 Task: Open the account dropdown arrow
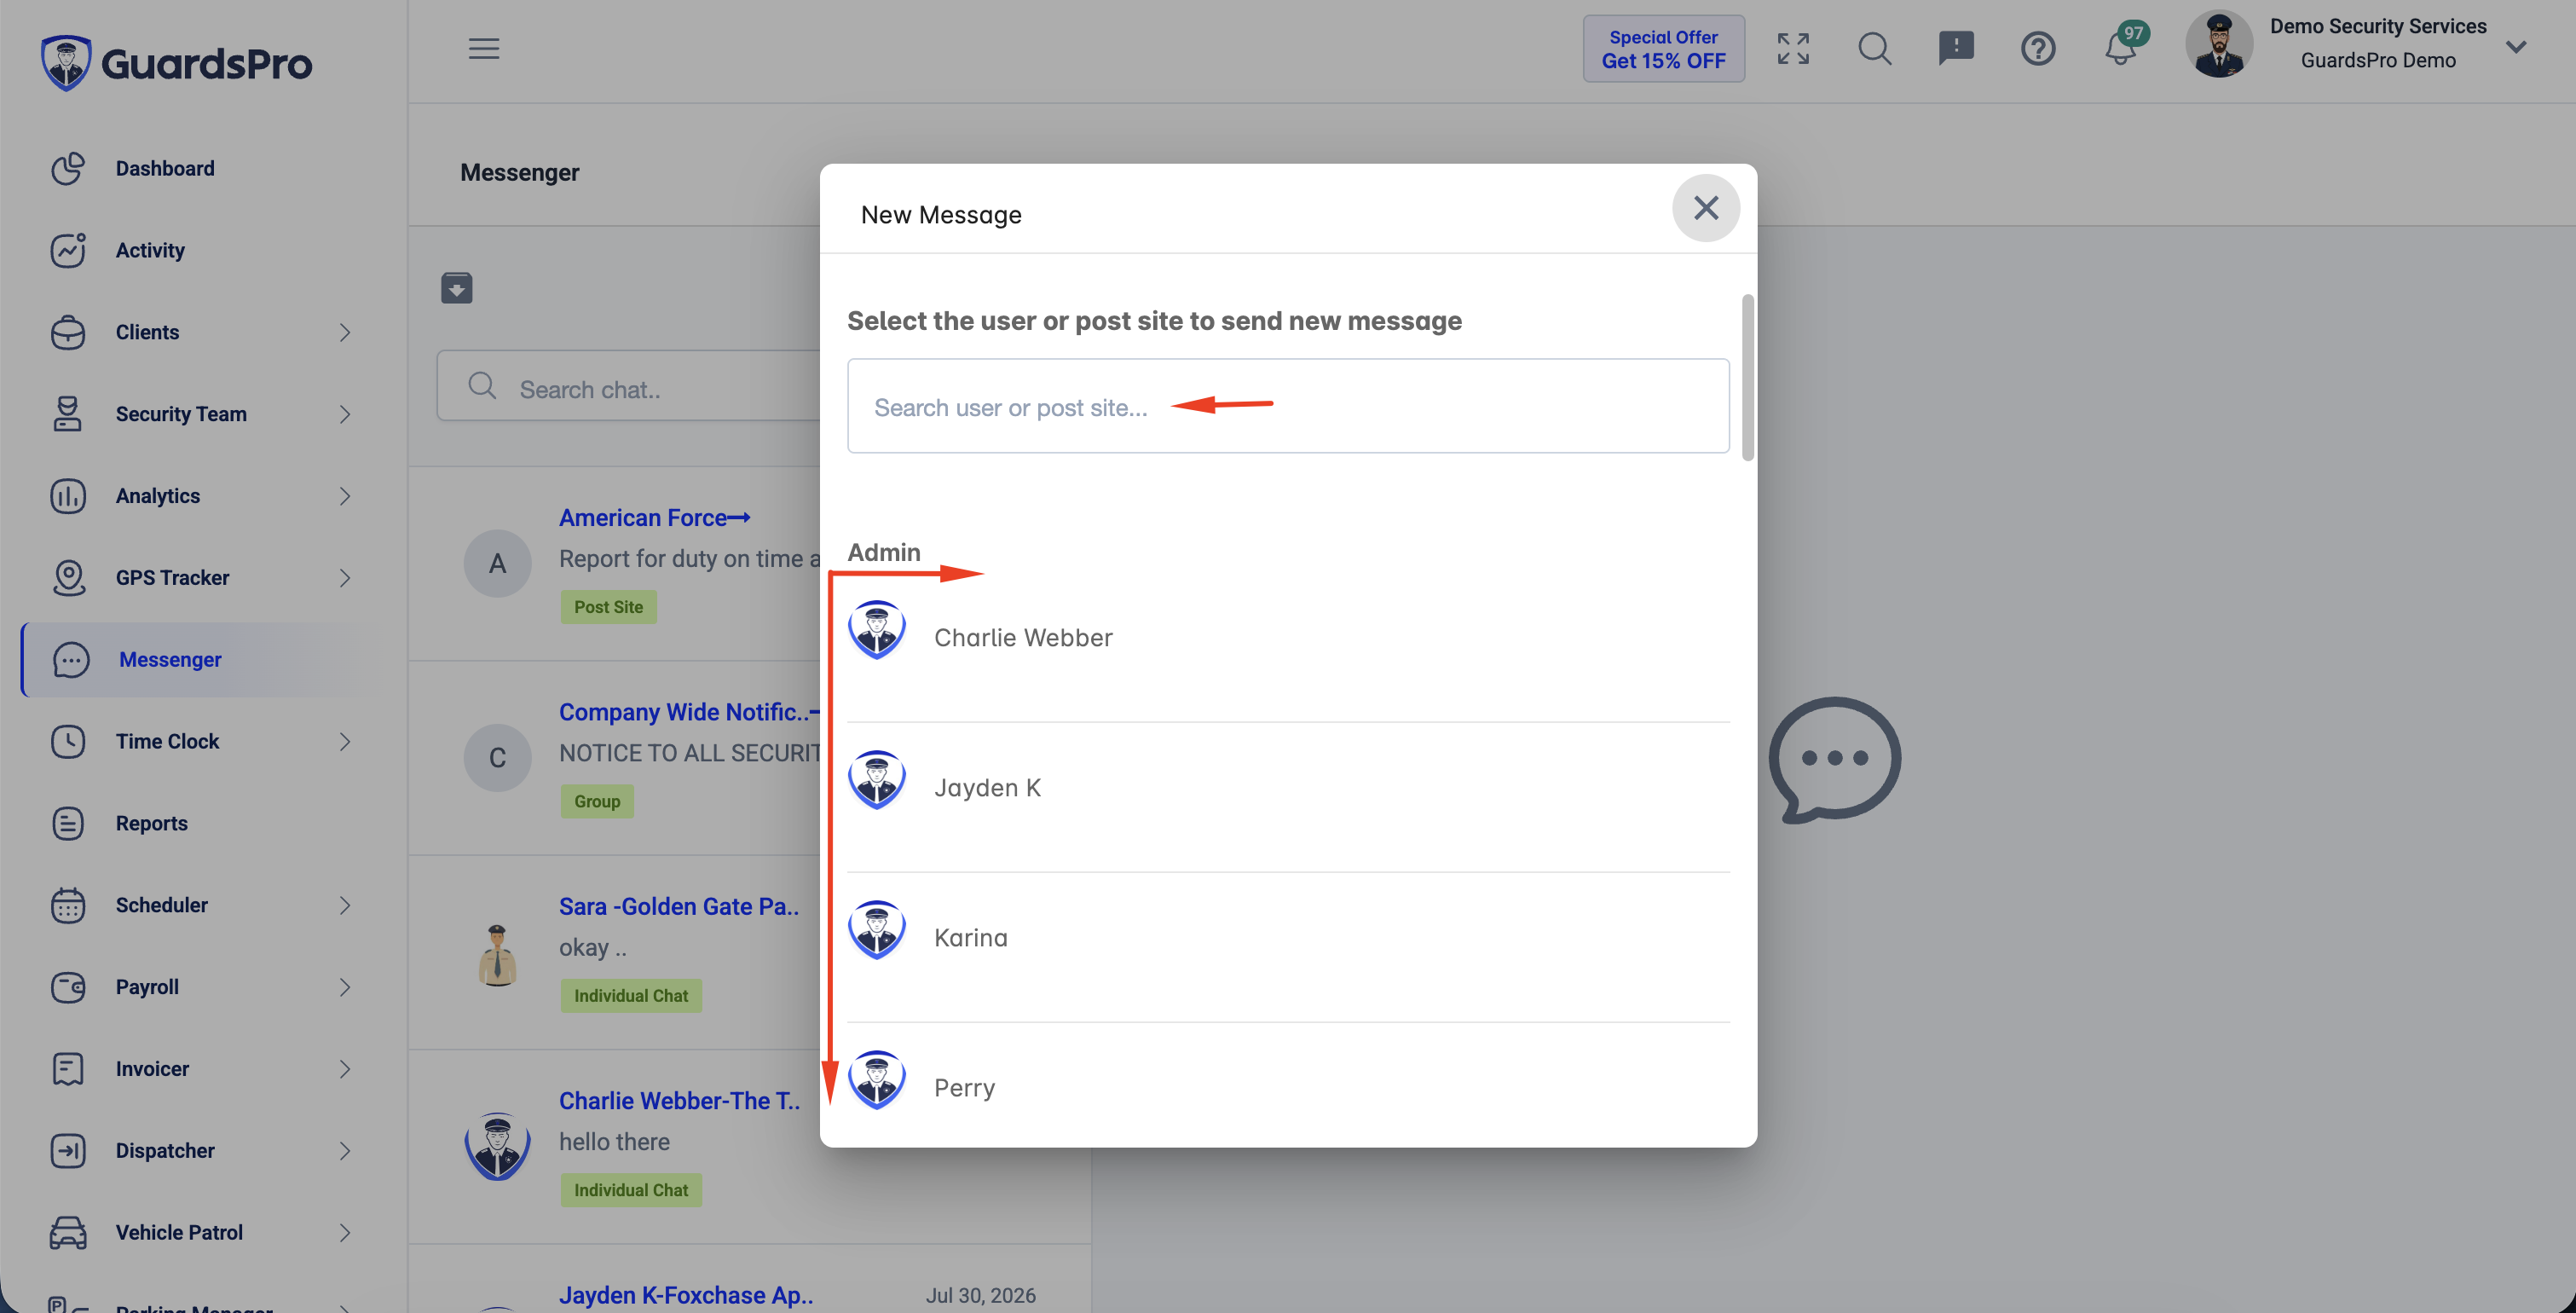click(2517, 46)
